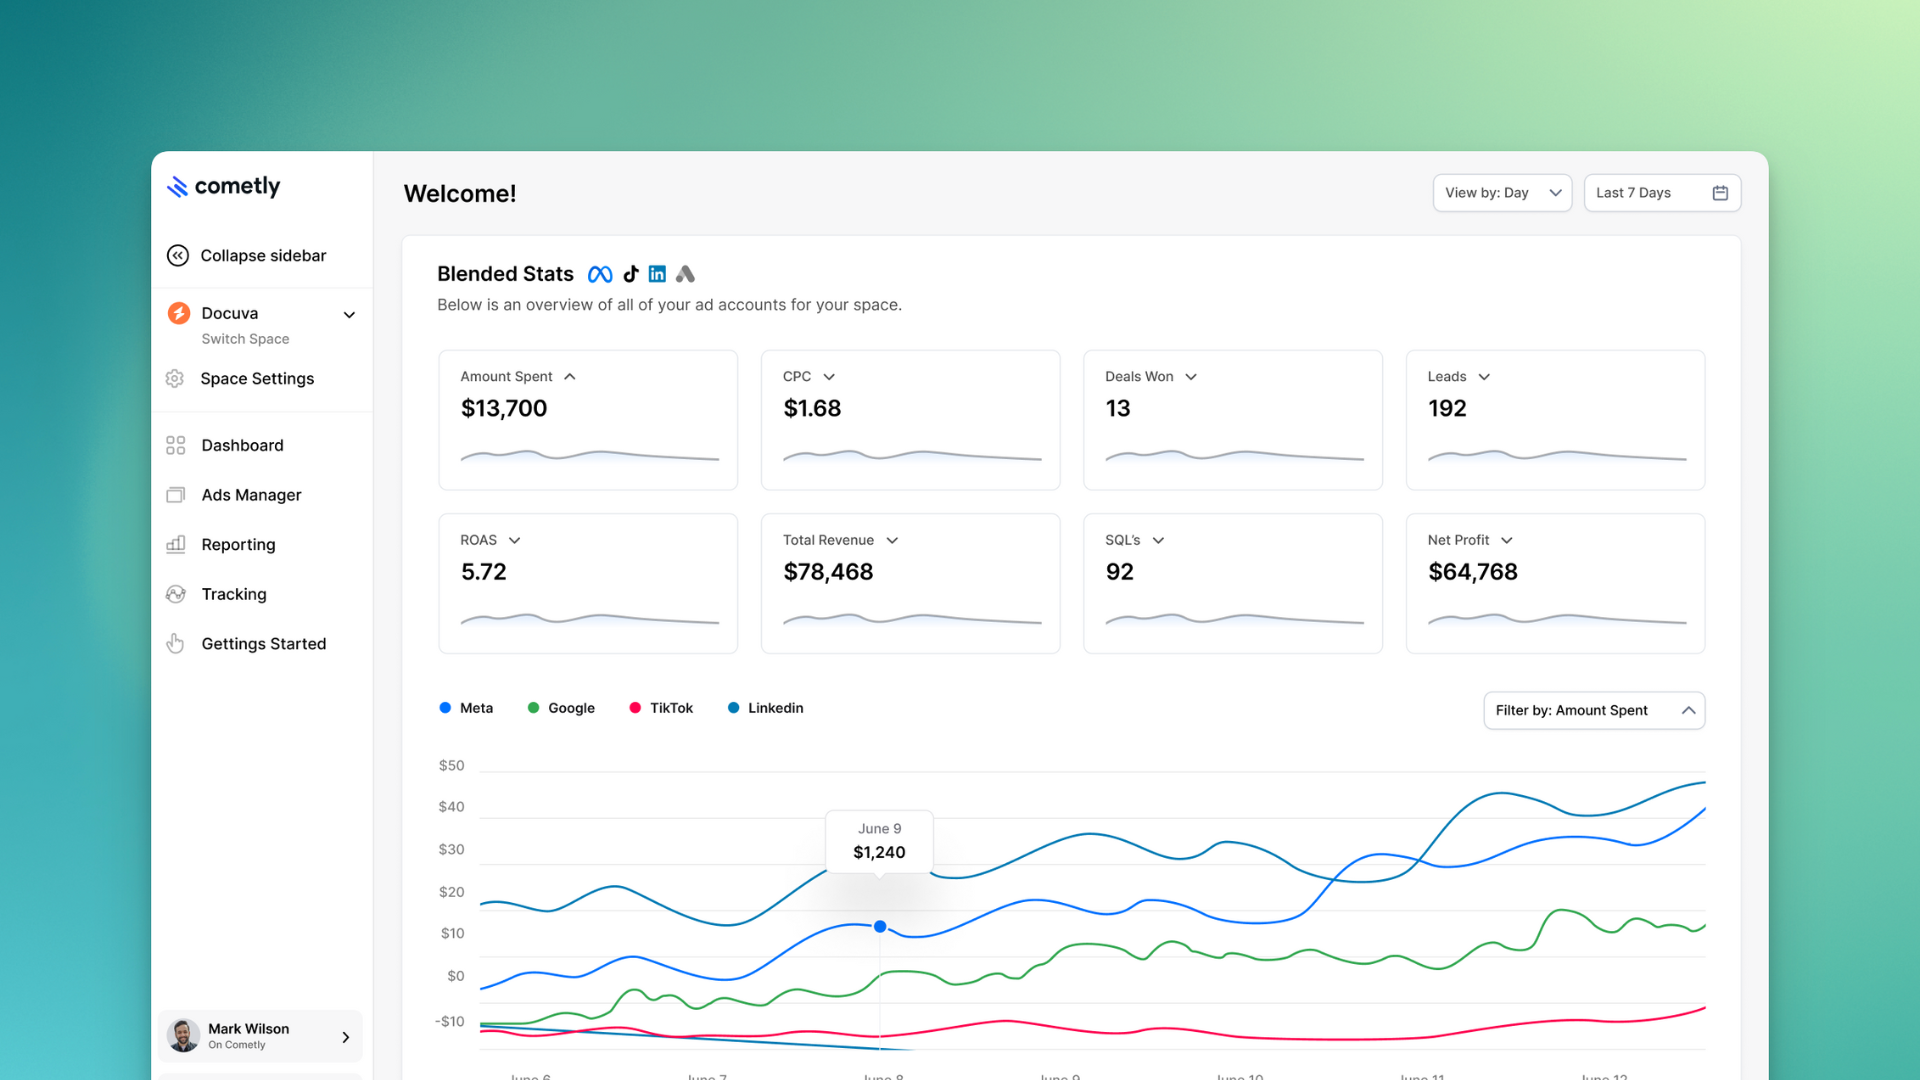The image size is (1920, 1080).
Task: Click the Tracking sidebar icon
Action: point(176,594)
